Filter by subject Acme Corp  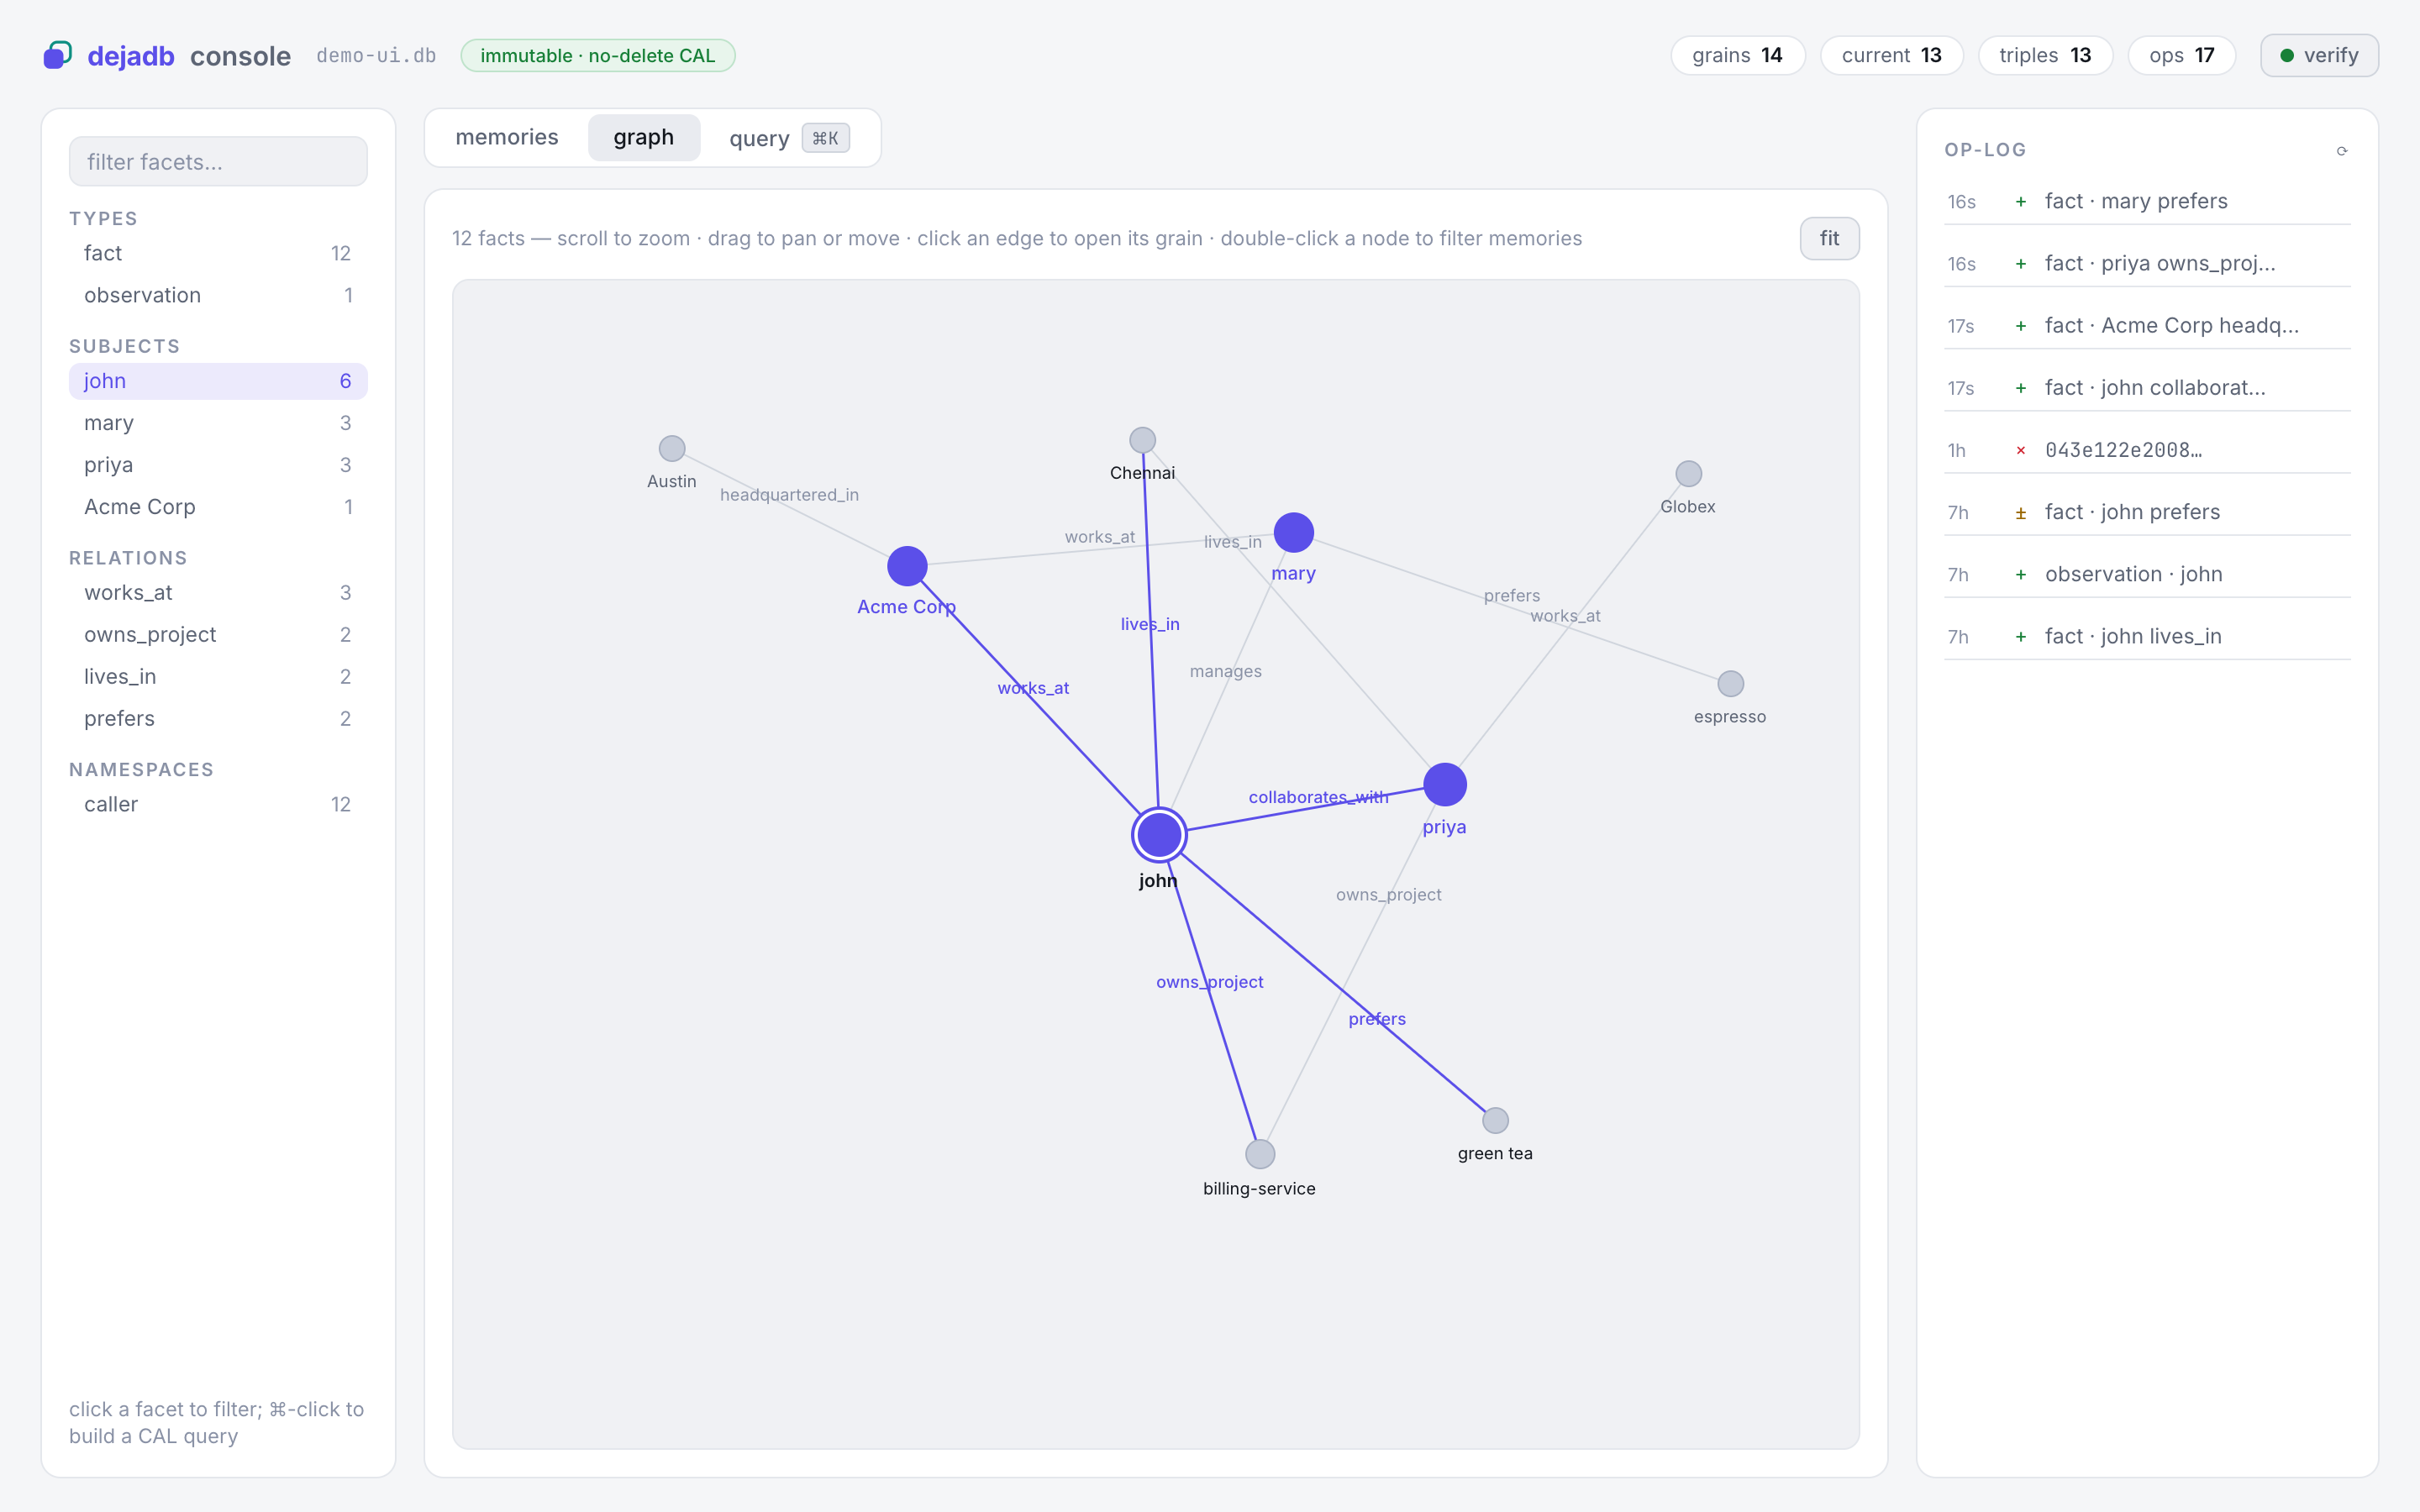[218, 507]
